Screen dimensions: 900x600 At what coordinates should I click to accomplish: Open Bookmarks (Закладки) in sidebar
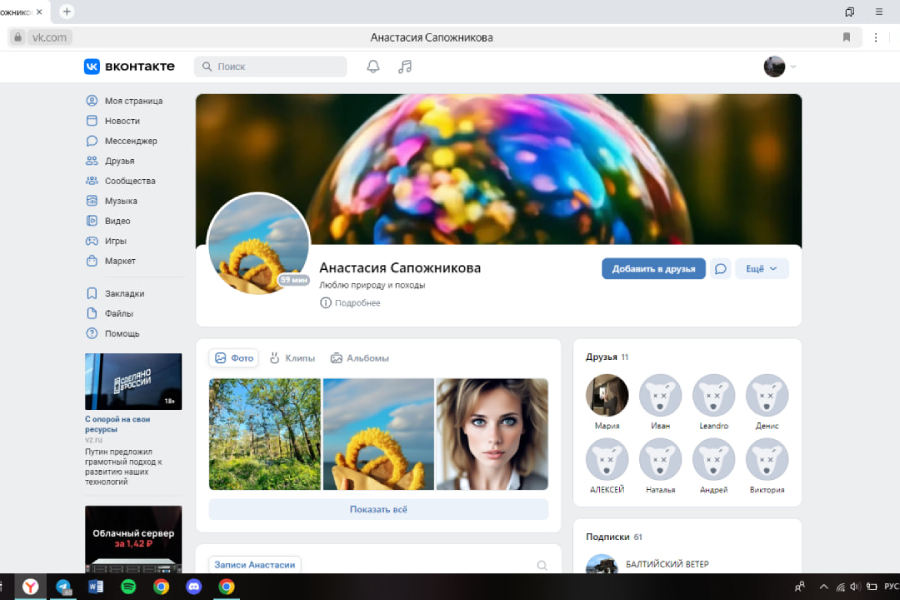pyautogui.click(x=124, y=294)
